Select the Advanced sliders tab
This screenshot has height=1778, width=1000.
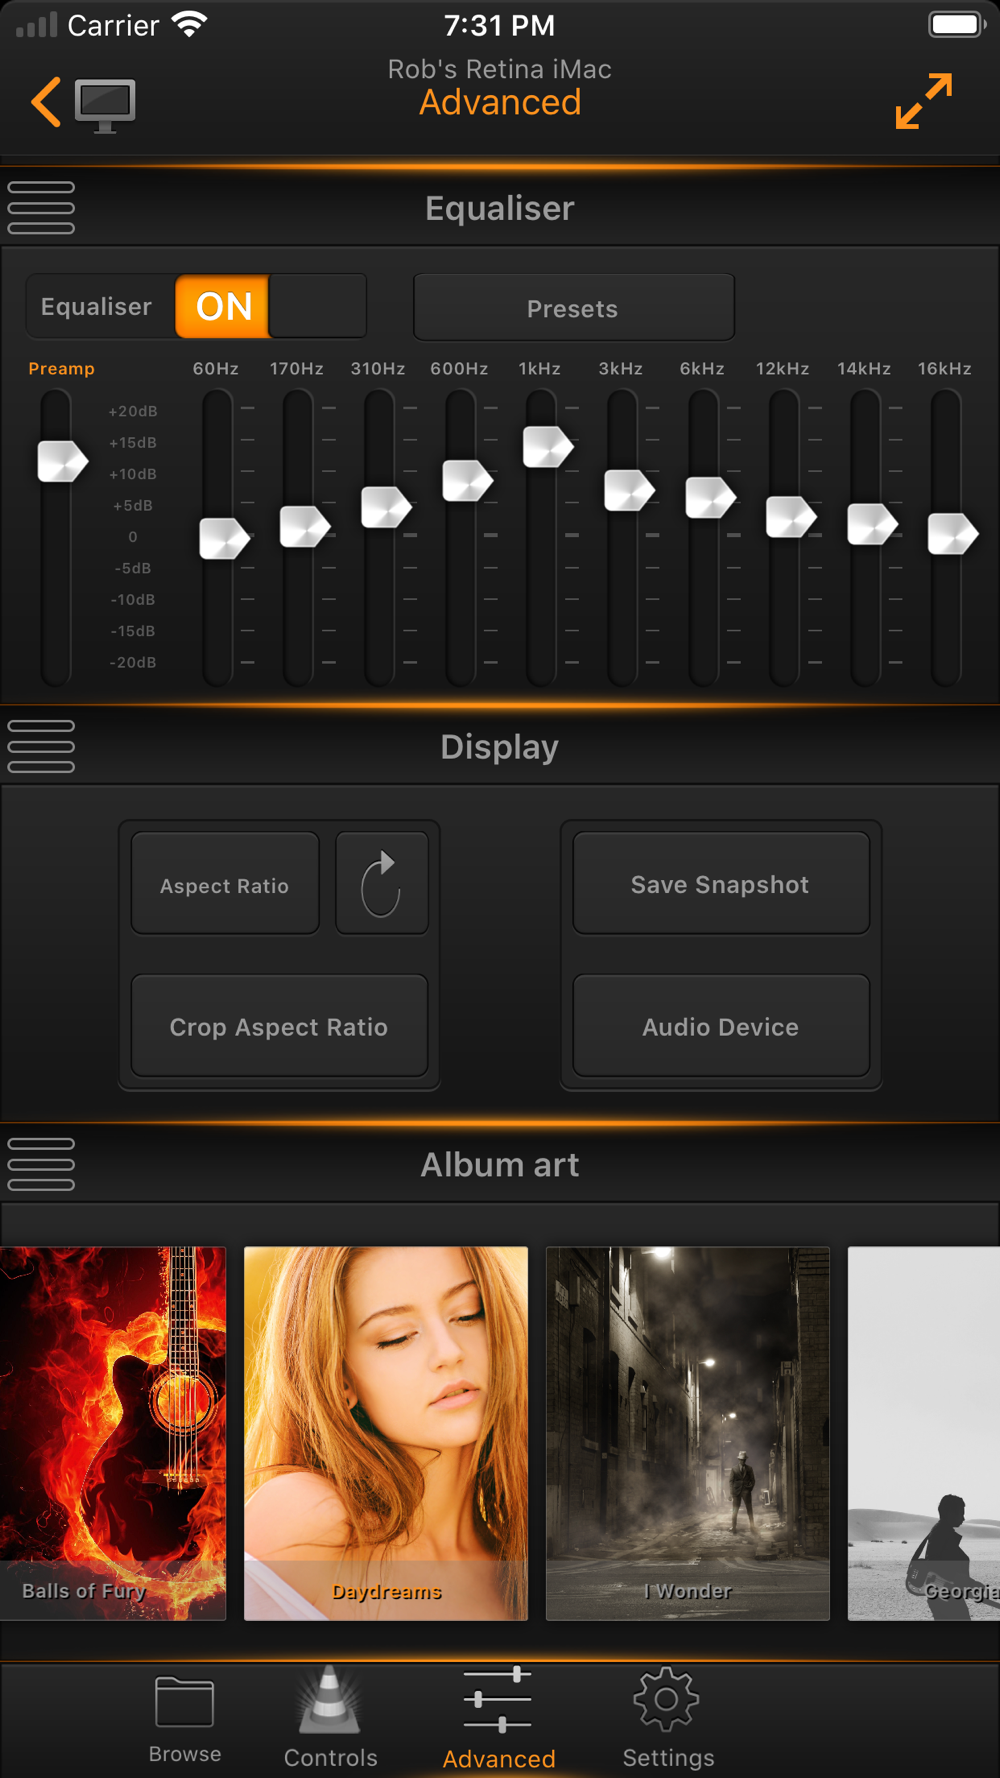pyautogui.click(x=498, y=1718)
